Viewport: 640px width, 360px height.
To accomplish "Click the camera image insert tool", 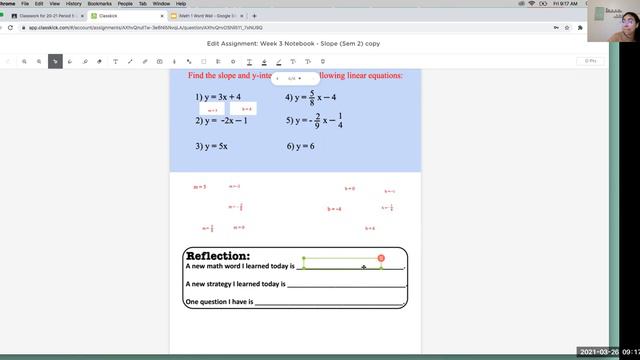I will click(160, 62).
